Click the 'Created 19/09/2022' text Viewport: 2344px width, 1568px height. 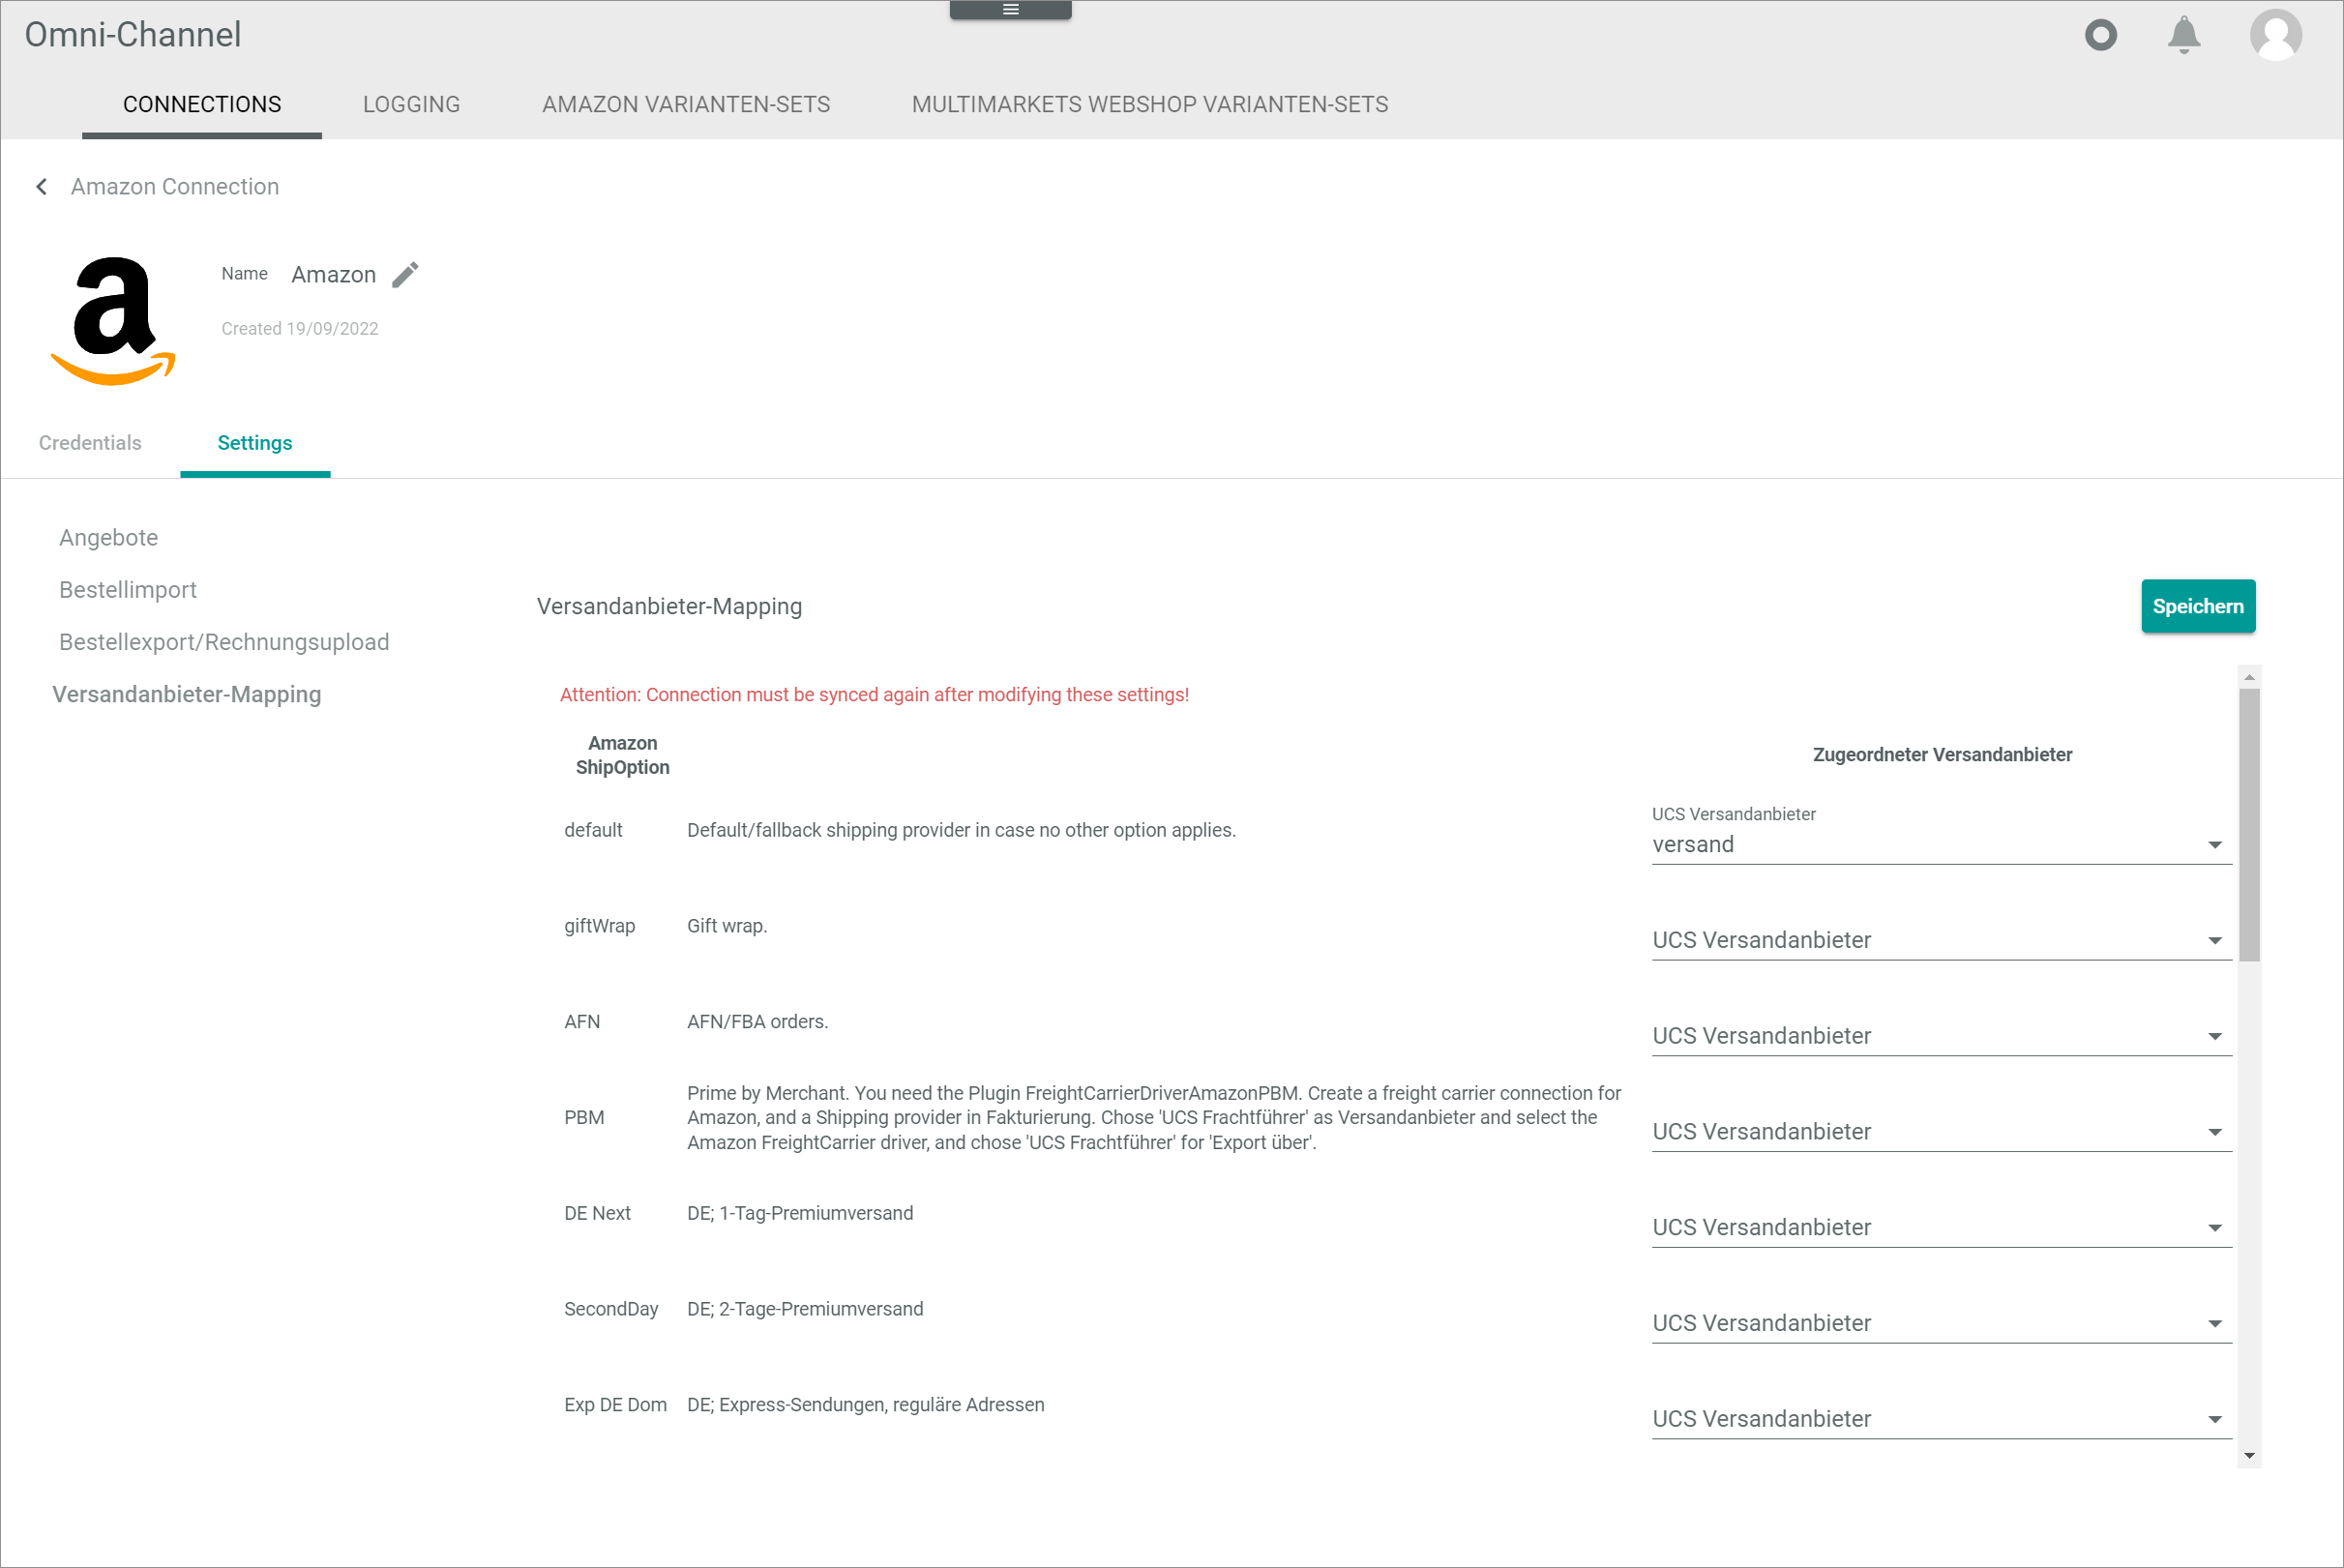tap(300, 329)
